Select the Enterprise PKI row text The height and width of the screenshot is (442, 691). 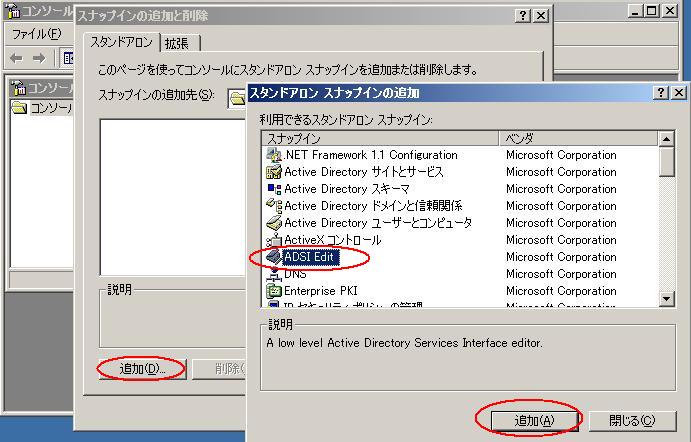pos(320,291)
